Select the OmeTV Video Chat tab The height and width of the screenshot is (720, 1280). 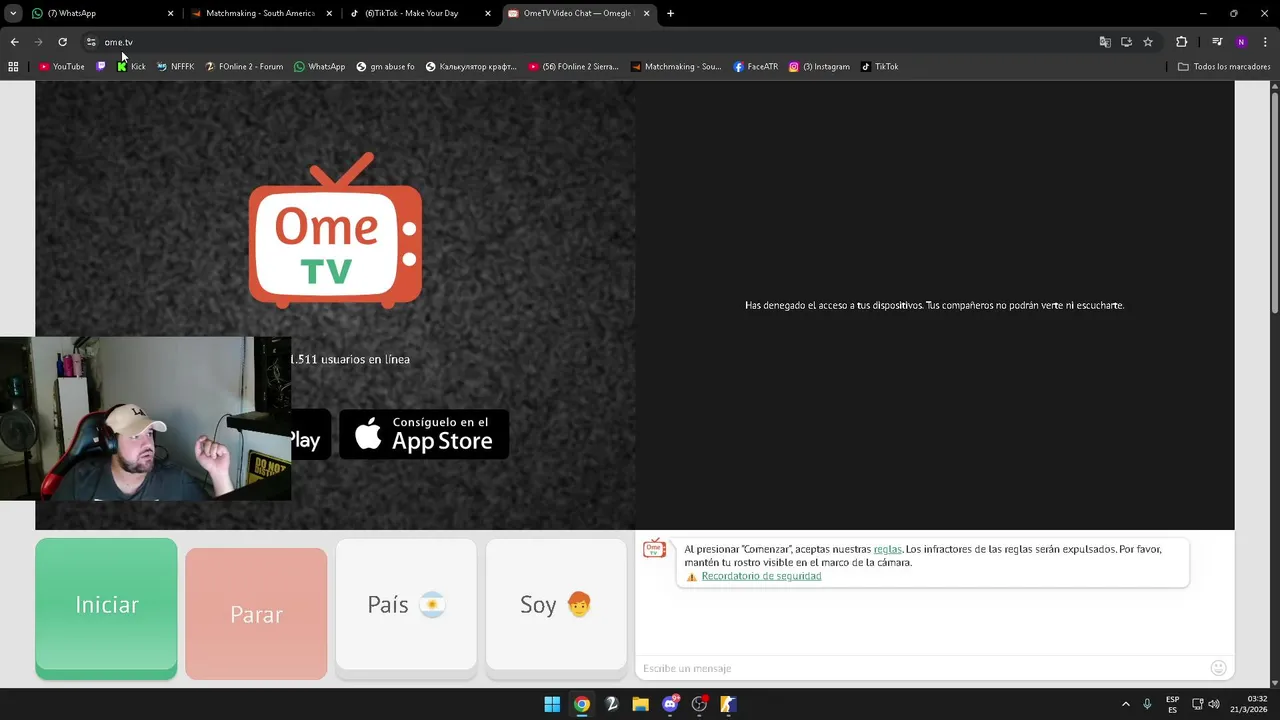point(577,14)
